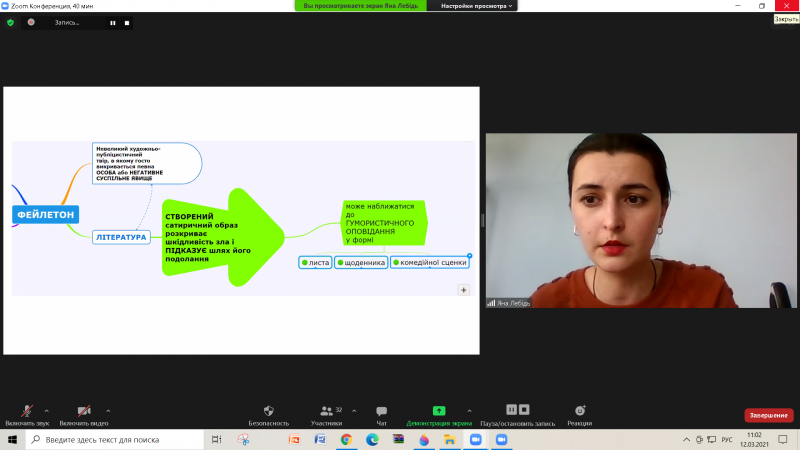Pause recording in top-left indicator

click(113, 23)
